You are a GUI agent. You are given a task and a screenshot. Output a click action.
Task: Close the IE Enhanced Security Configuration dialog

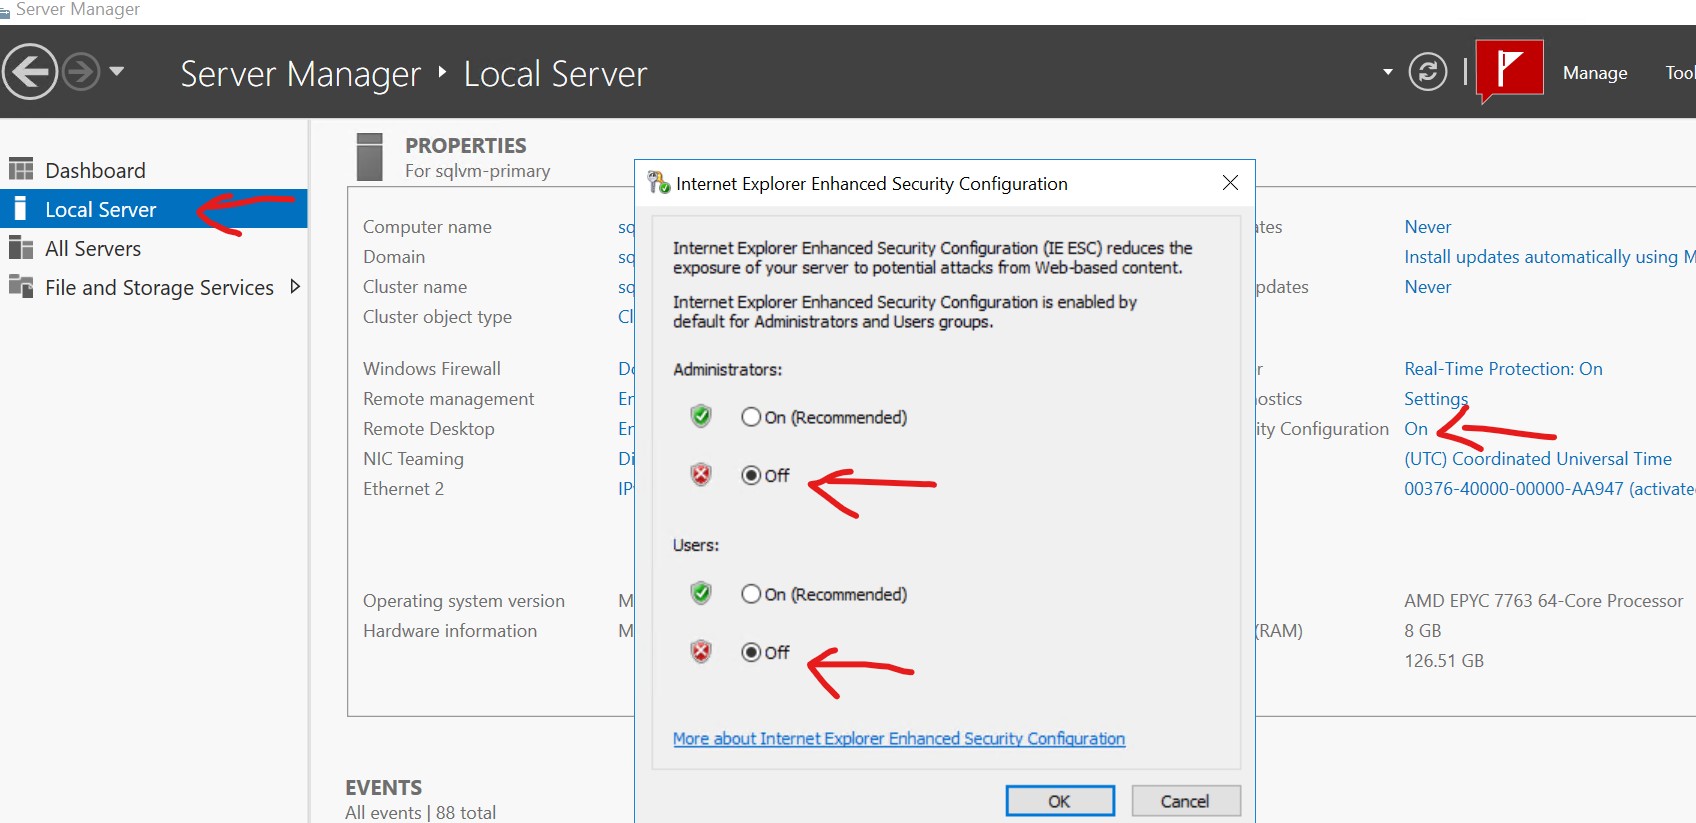point(1230,182)
